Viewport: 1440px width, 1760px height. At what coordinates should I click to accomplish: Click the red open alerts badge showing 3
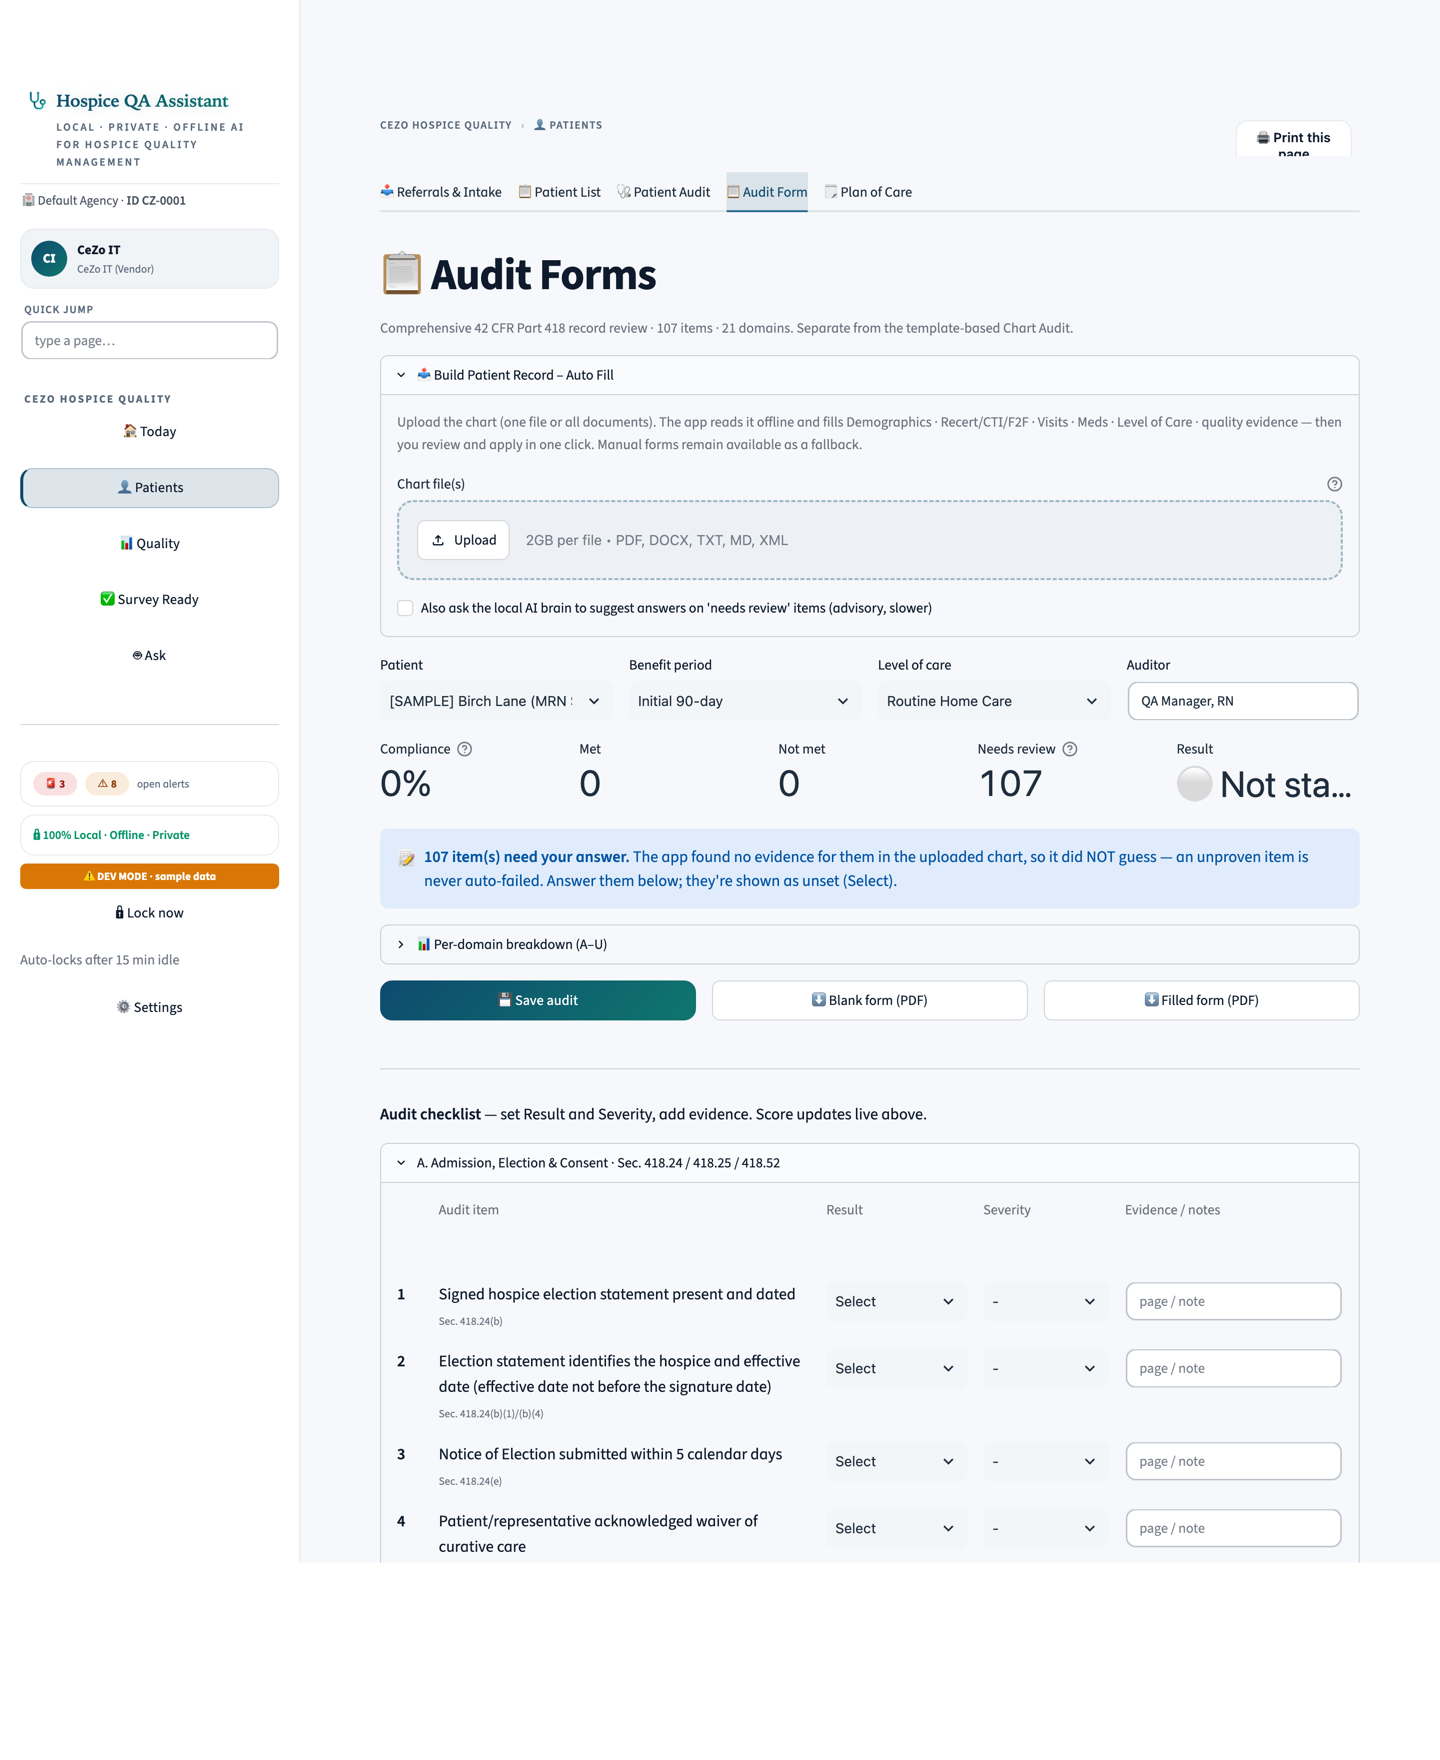pos(56,784)
